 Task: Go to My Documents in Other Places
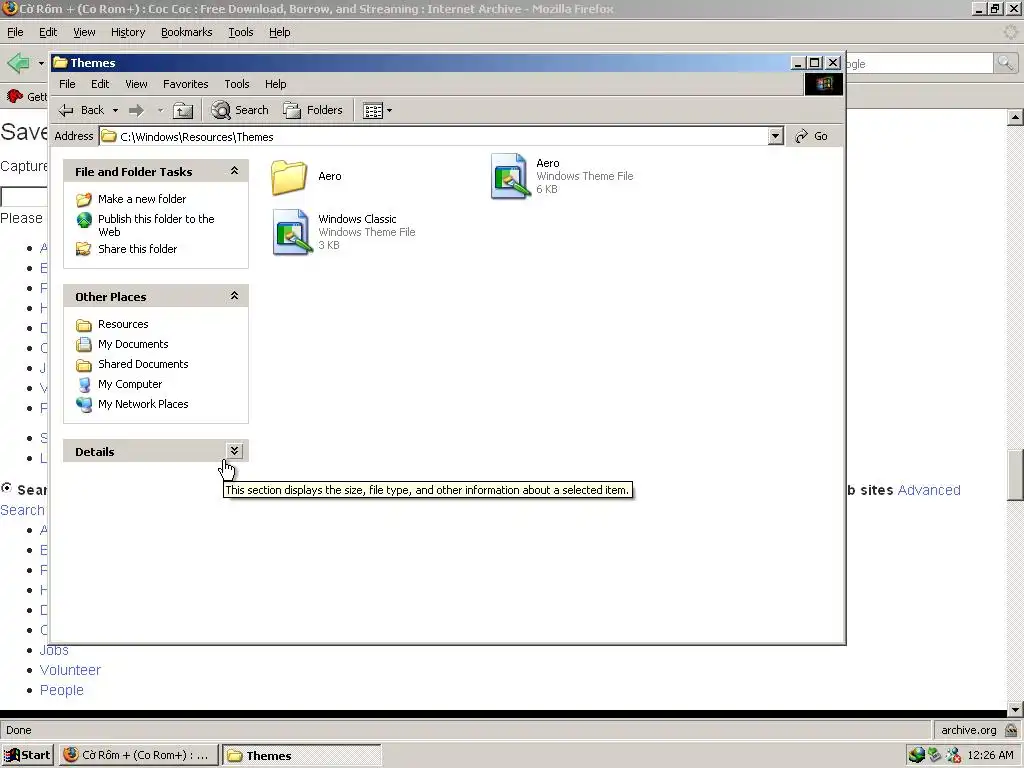point(133,344)
